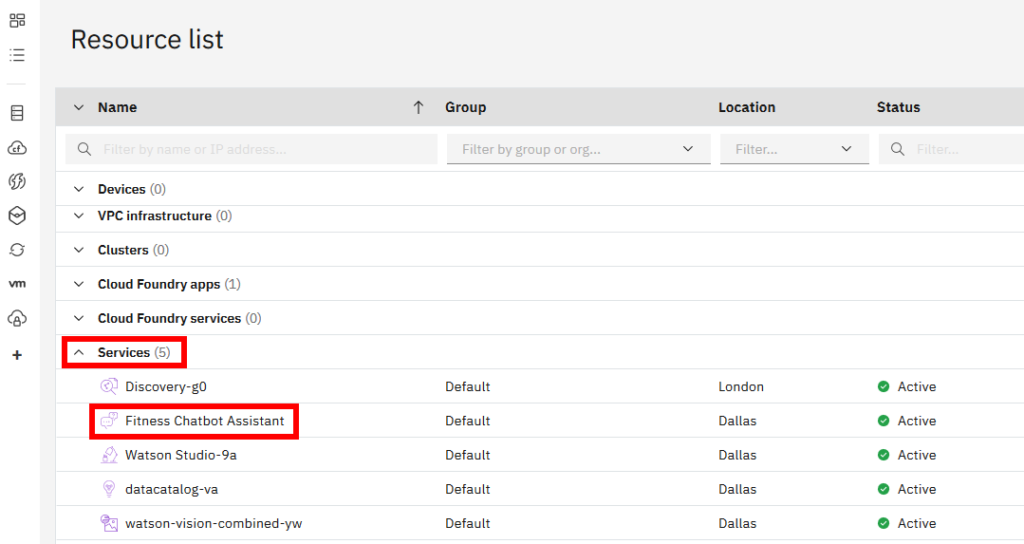Viewport: 1024px width, 544px height.
Task: Open the watson-vision-combined-yw service
Action: click(x=214, y=523)
